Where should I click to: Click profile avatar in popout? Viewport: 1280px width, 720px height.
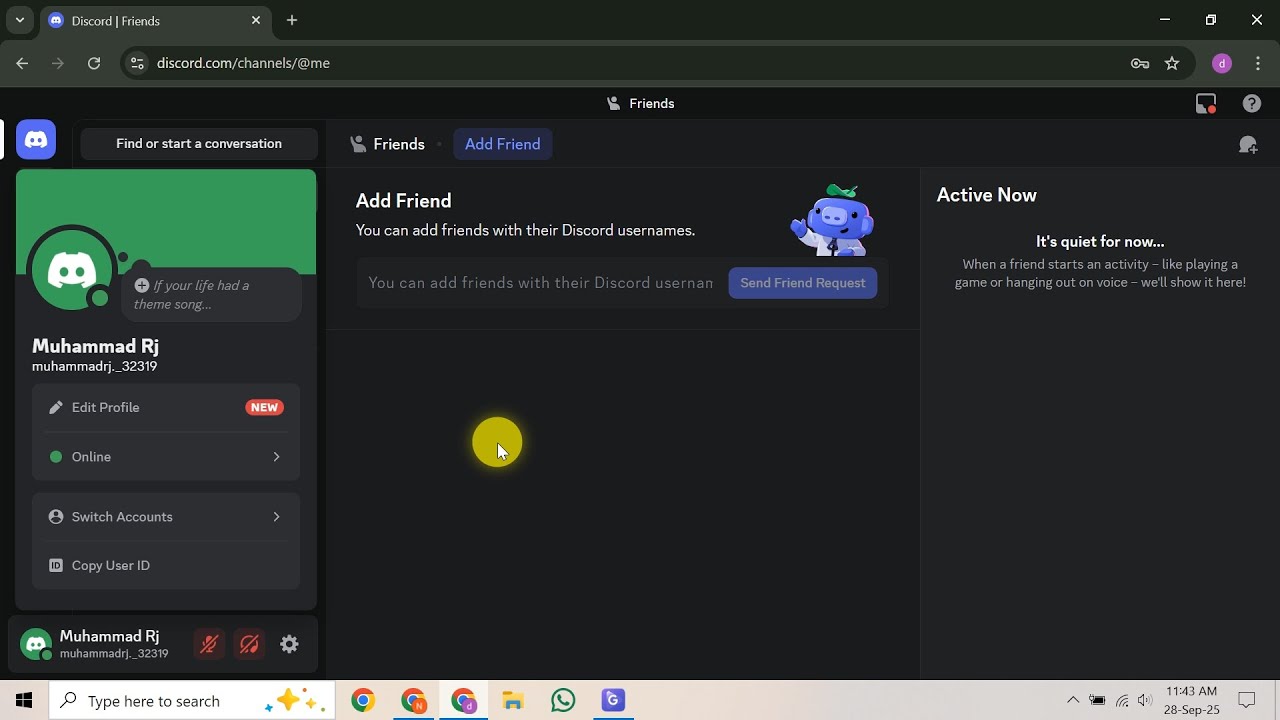(x=72, y=270)
